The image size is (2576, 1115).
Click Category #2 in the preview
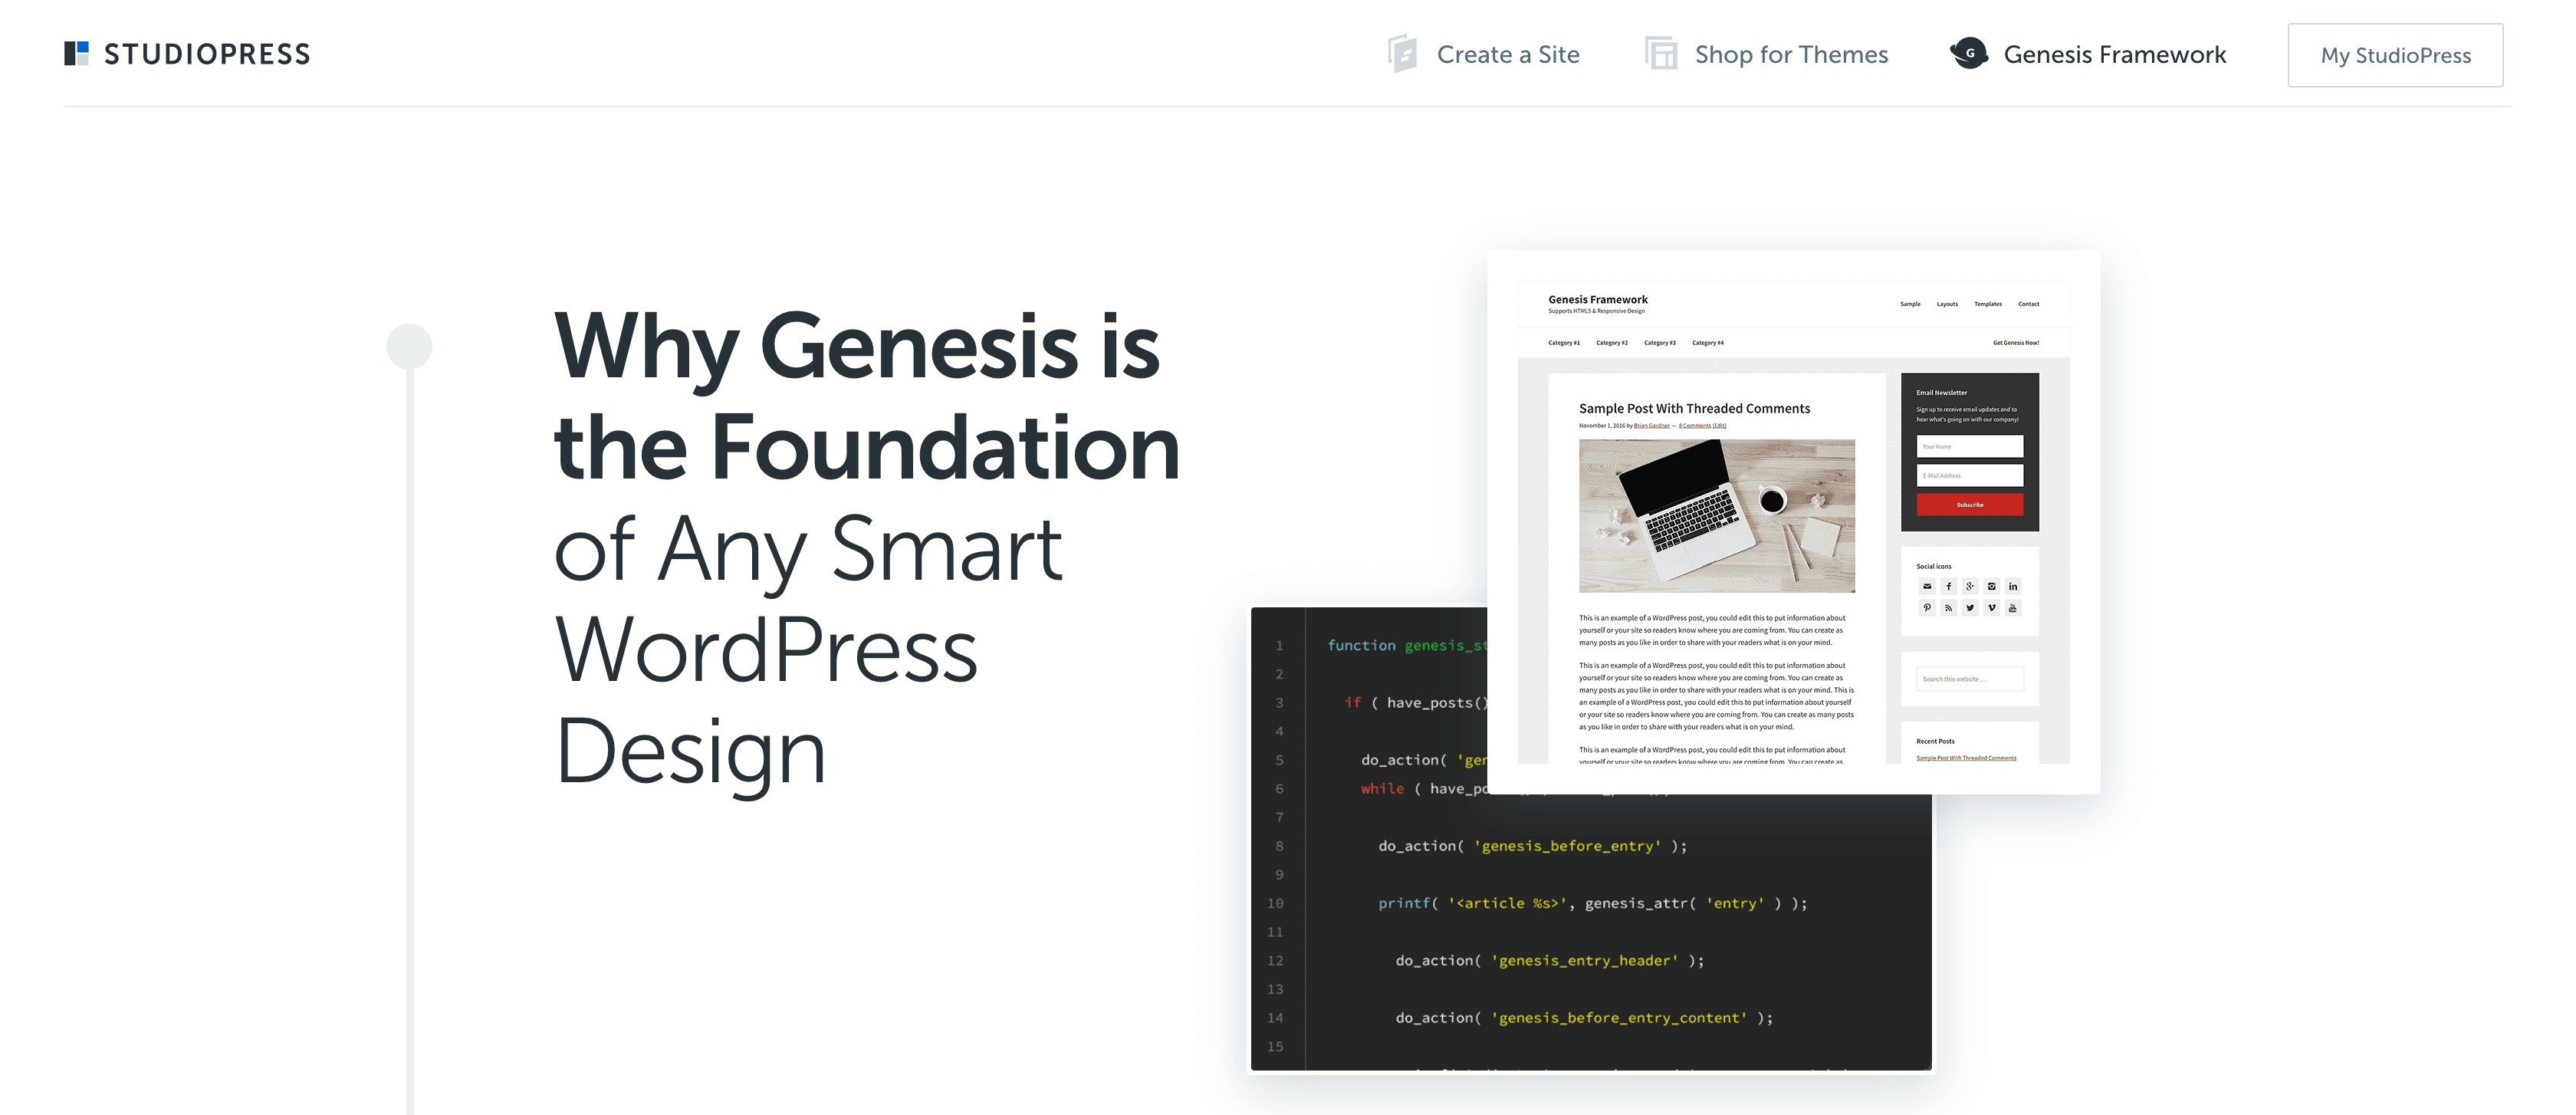point(1612,343)
